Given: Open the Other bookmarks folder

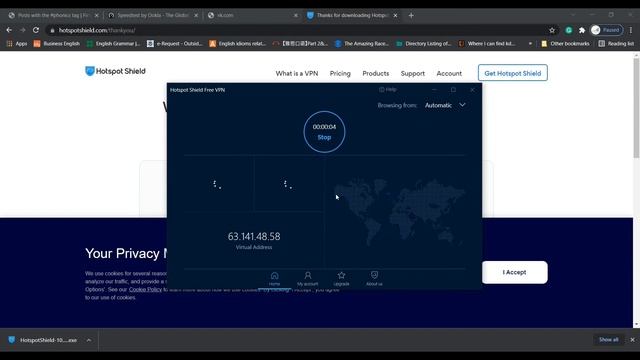Looking at the screenshot, I should click(565, 44).
